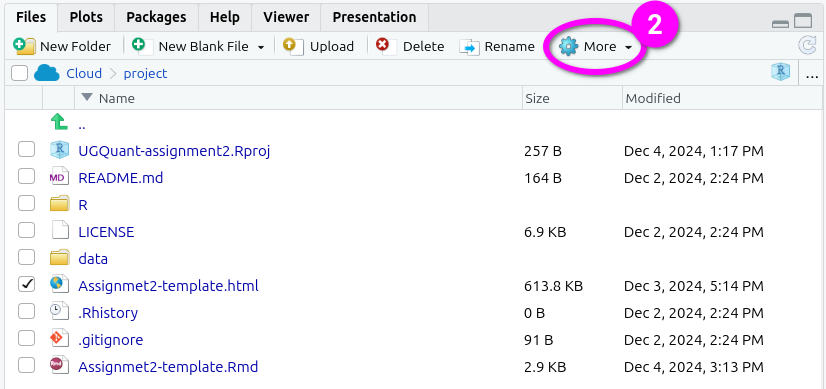Open the Assignmet2-template.Rmd file link
The width and height of the screenshot is (826, 389).
[168, 366]
